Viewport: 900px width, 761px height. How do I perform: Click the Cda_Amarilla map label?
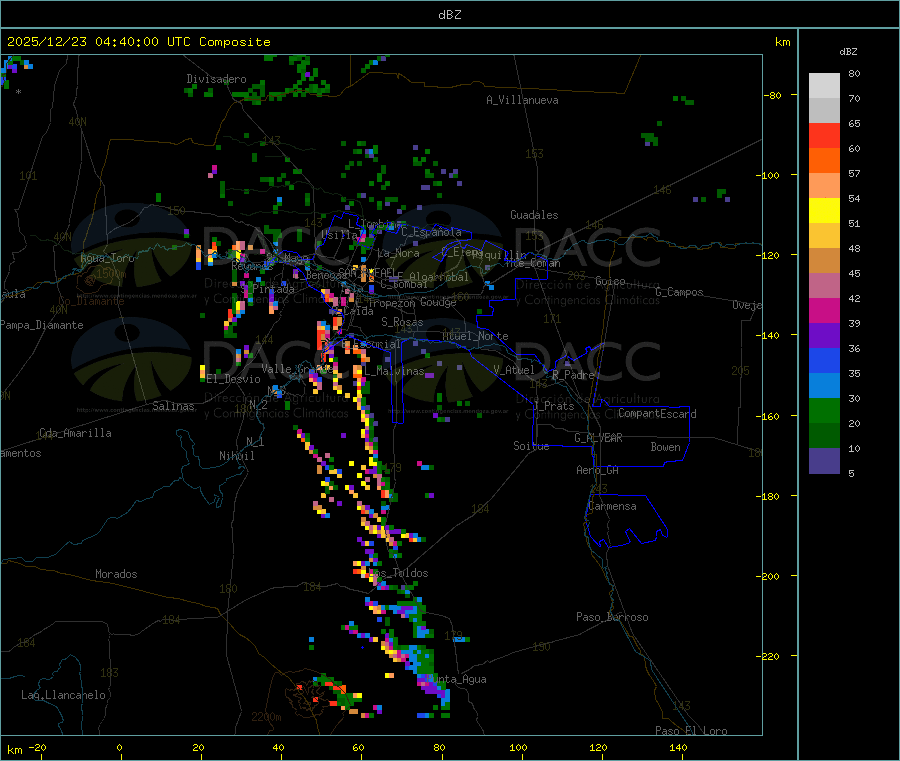tap(75, 433)
